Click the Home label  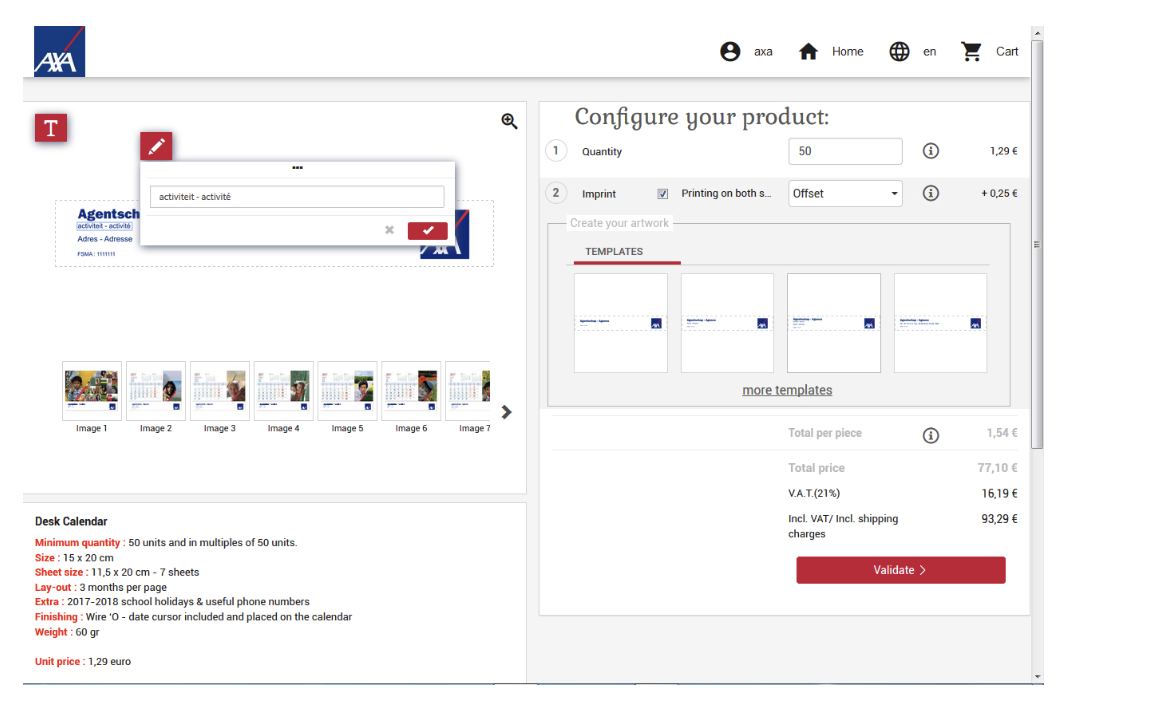(x=847, y=51)
